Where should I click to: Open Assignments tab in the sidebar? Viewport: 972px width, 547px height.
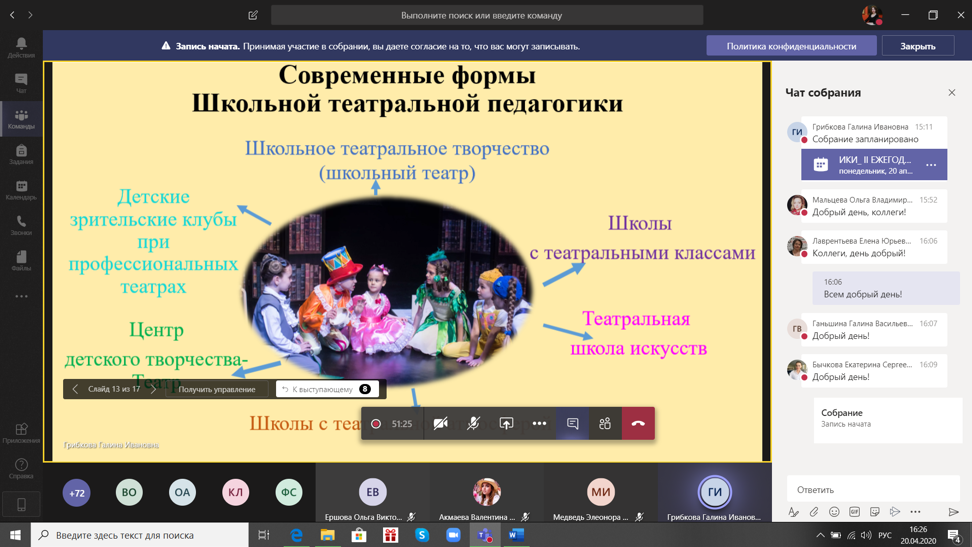pyautogui.click(x=21, y=154)
